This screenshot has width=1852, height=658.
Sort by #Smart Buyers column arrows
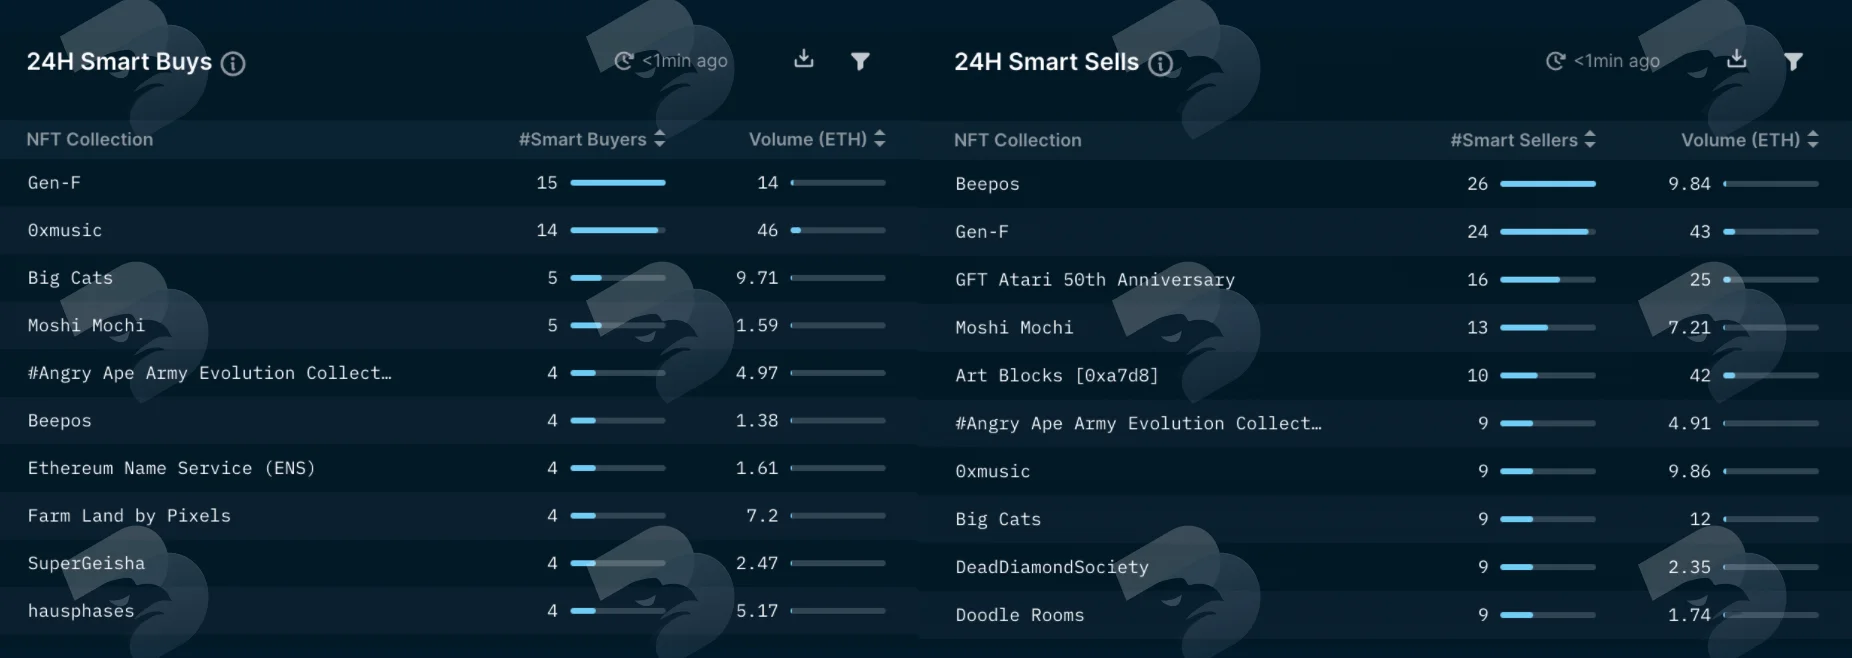(659, 139)
